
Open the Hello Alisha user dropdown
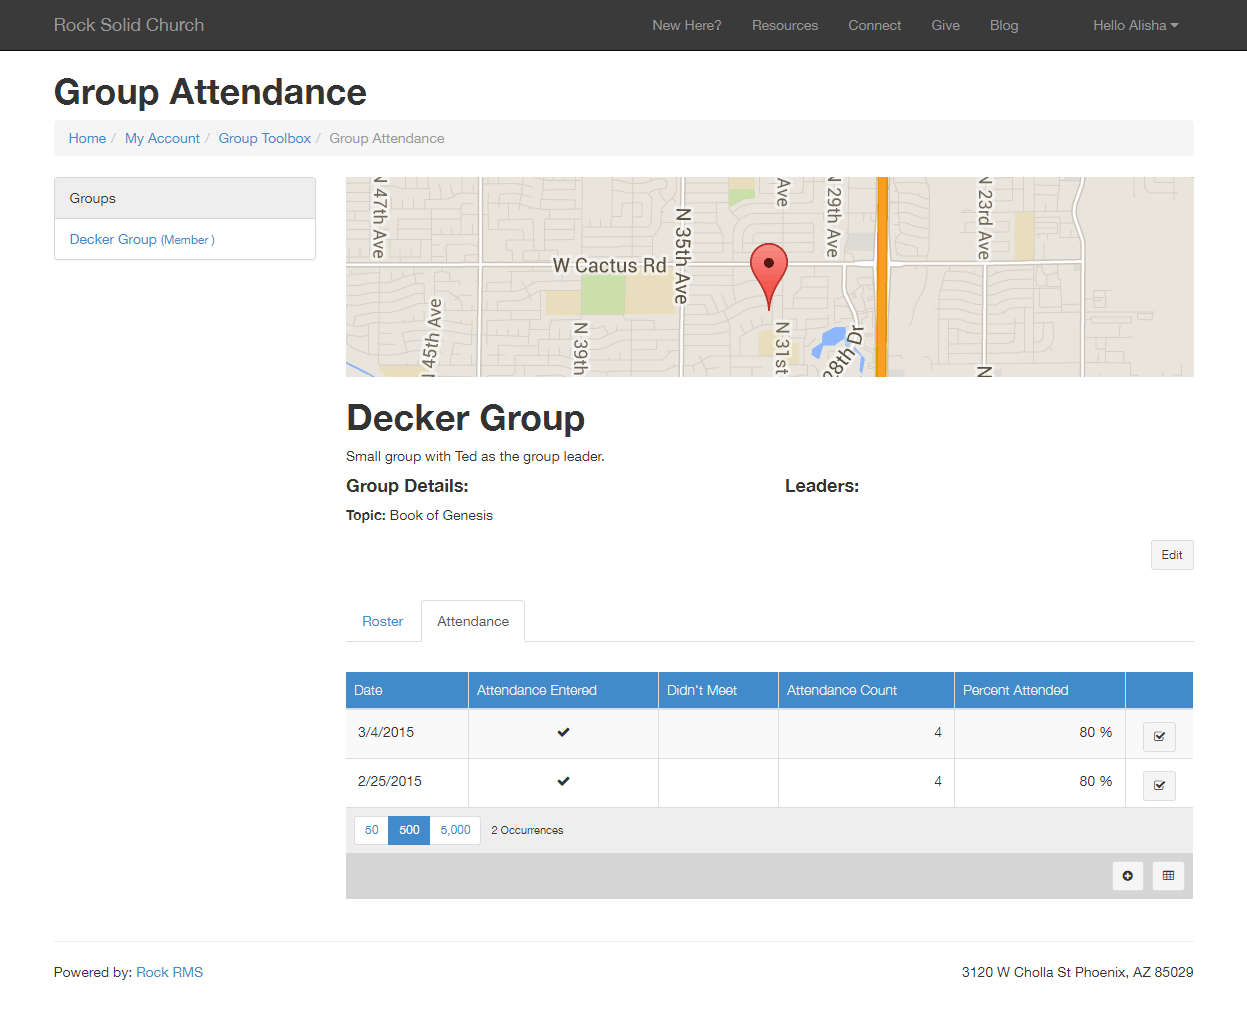coord(1135,25)
